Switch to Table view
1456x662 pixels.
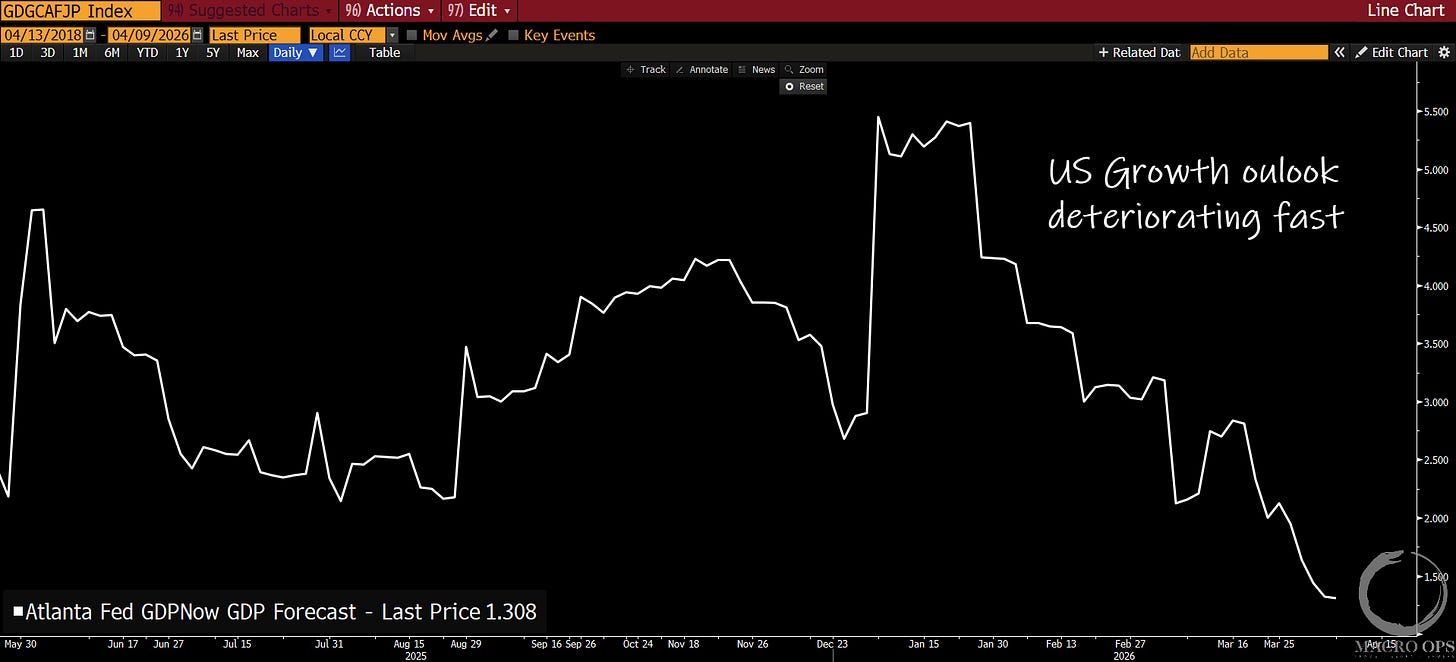tap(384, 52)
